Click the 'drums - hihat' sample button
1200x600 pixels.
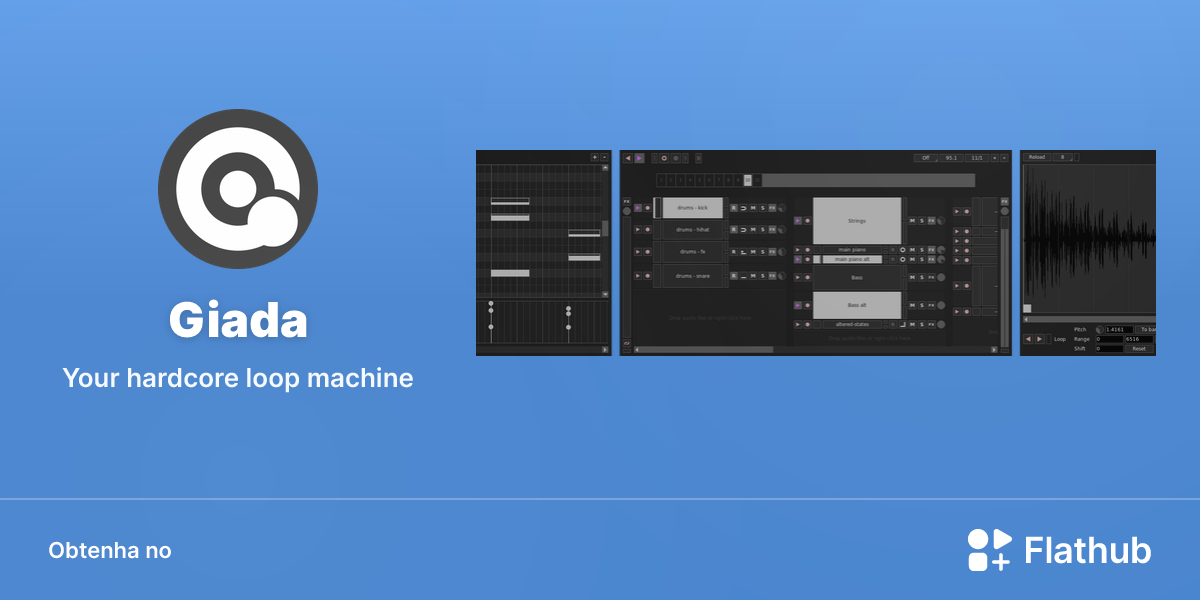[692, 230]
